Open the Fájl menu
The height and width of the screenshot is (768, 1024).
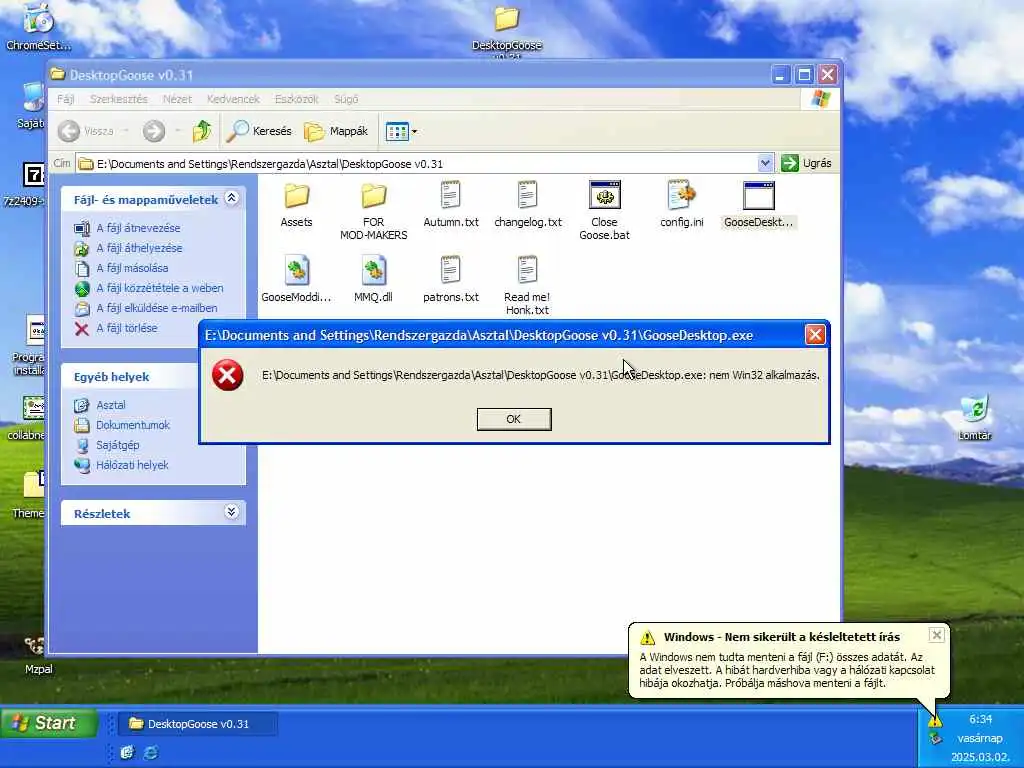tap(65, 99)
